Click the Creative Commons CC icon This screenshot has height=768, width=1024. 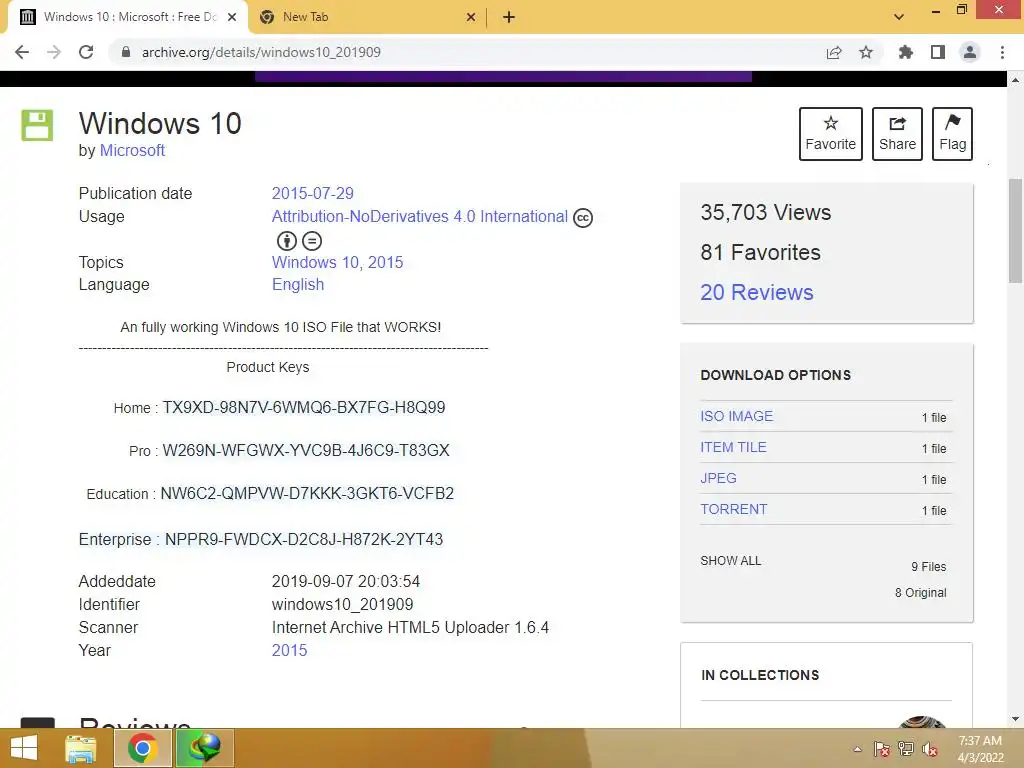(x=583, y=217)
